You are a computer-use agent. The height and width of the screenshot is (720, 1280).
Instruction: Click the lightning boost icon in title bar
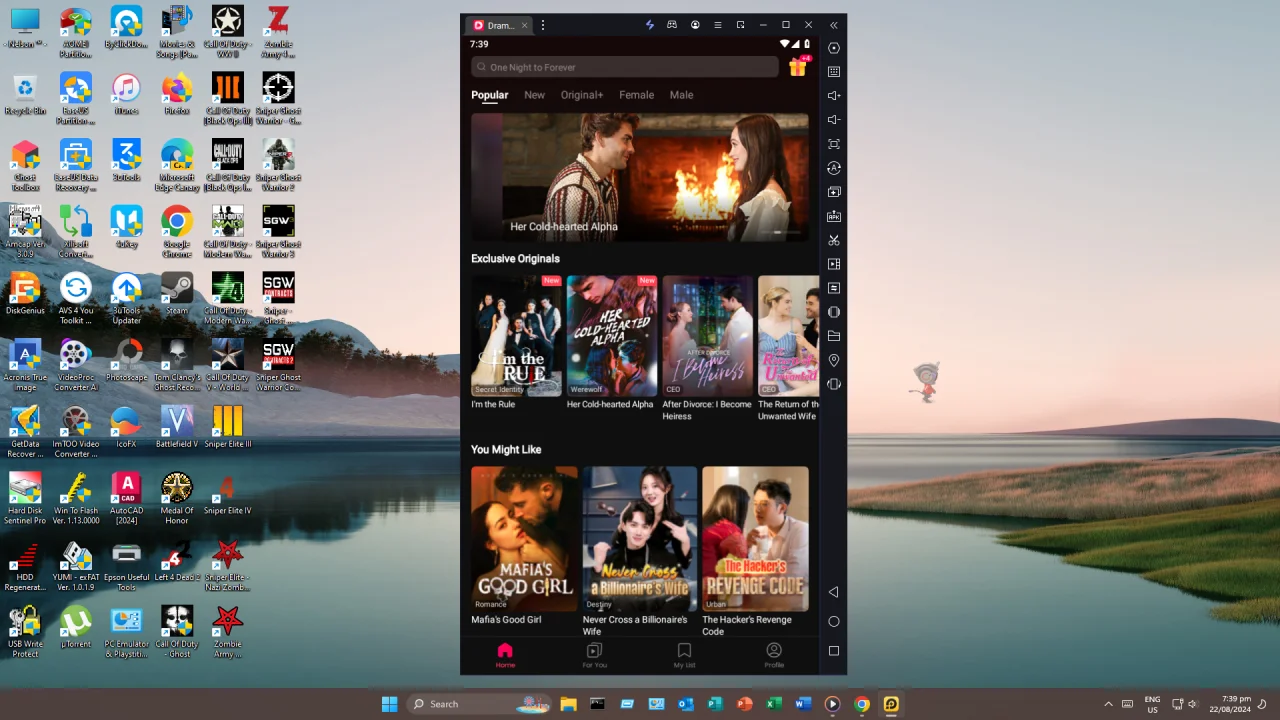(x=649, y=25)
